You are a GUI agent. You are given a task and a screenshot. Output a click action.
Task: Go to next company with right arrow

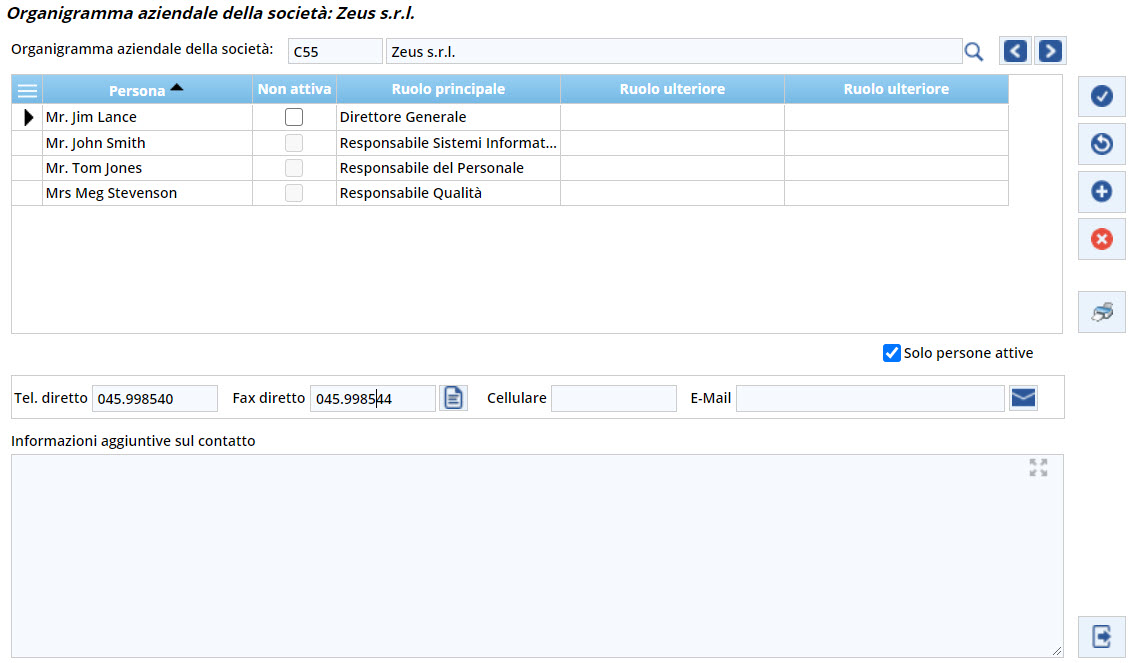click(x=1050, y=51)
